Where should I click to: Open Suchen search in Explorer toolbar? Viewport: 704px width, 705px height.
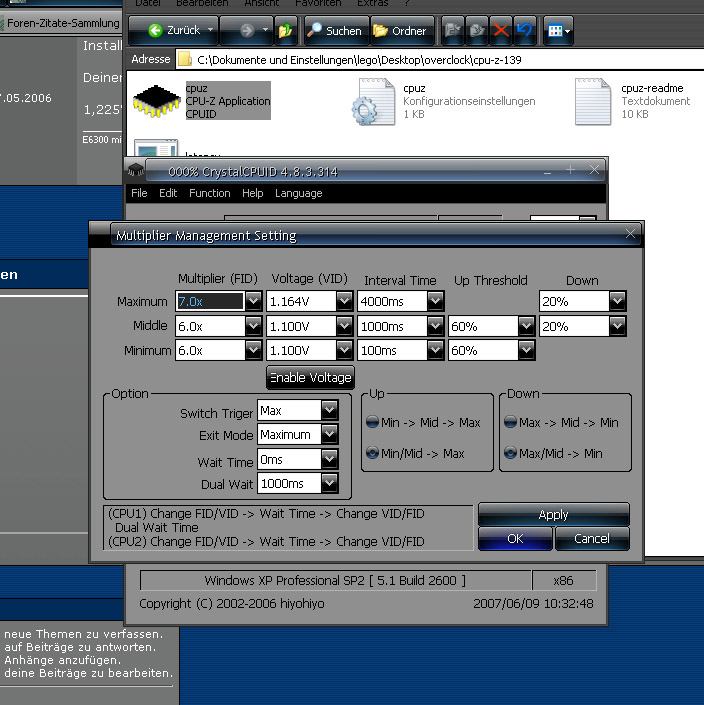[335, 31]
